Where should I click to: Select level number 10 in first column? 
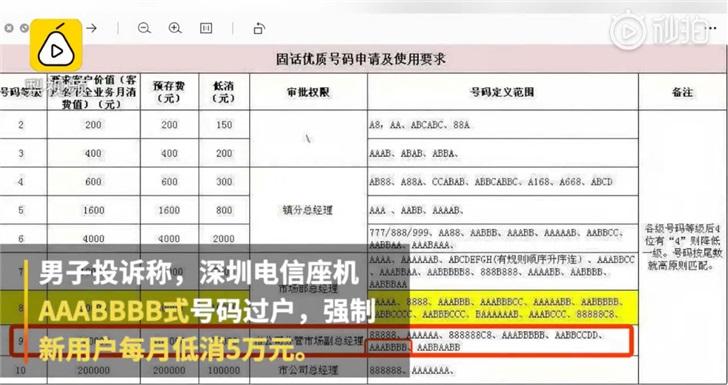pyautogui.click(x=21, y=370)
